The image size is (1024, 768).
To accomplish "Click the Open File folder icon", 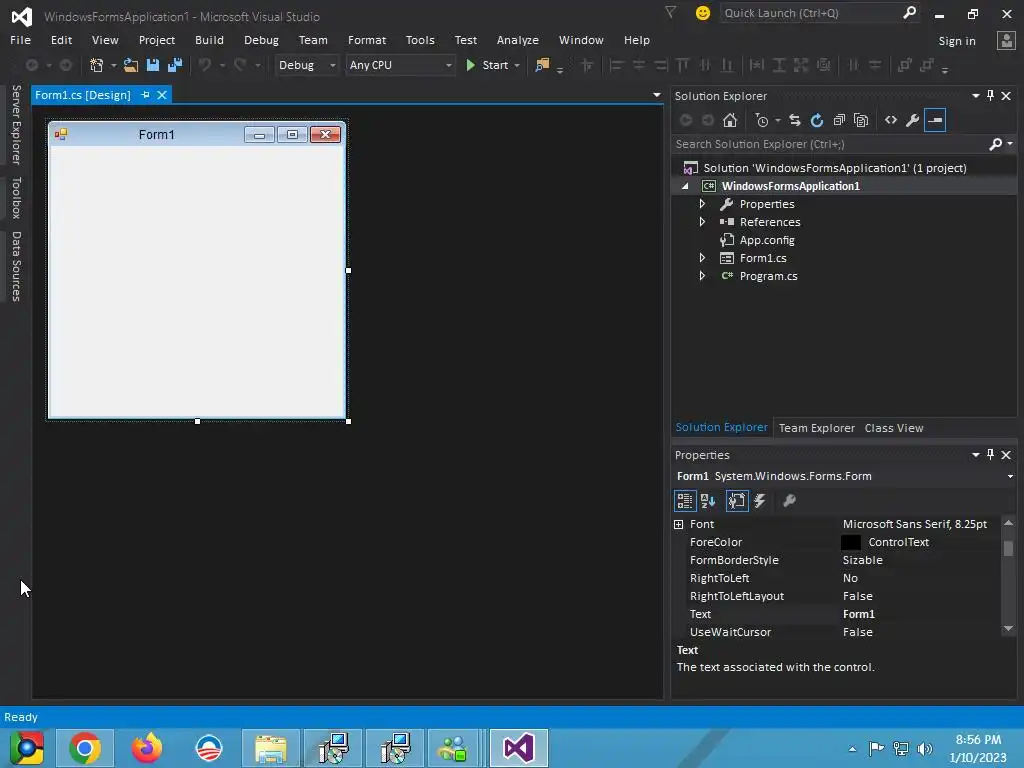I will click(131, 65).
